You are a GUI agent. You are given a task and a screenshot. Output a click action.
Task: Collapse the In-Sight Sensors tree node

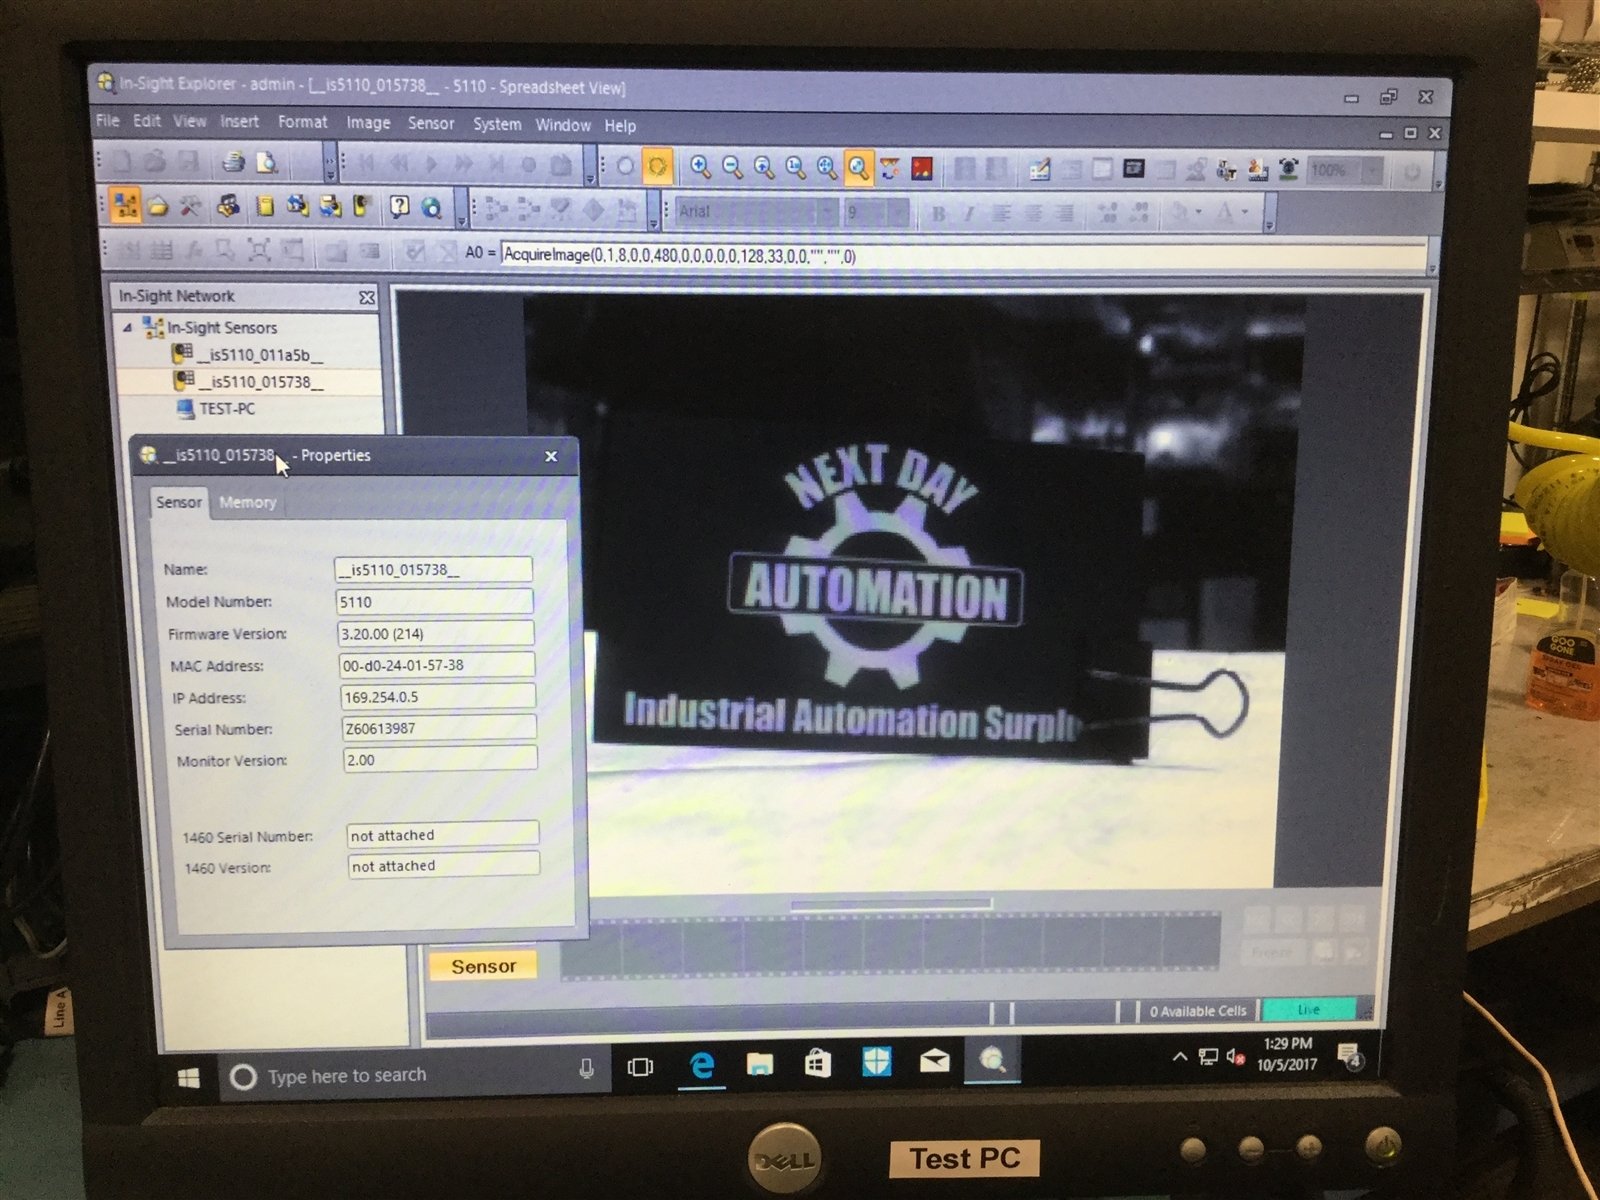[127, 327]
